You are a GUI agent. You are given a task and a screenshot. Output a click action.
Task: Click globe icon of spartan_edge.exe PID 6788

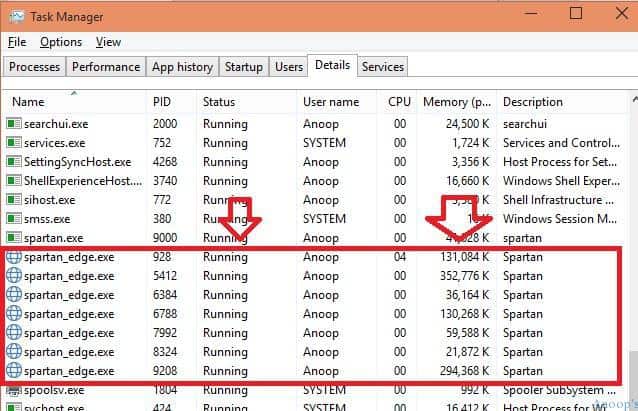(14, 314)
